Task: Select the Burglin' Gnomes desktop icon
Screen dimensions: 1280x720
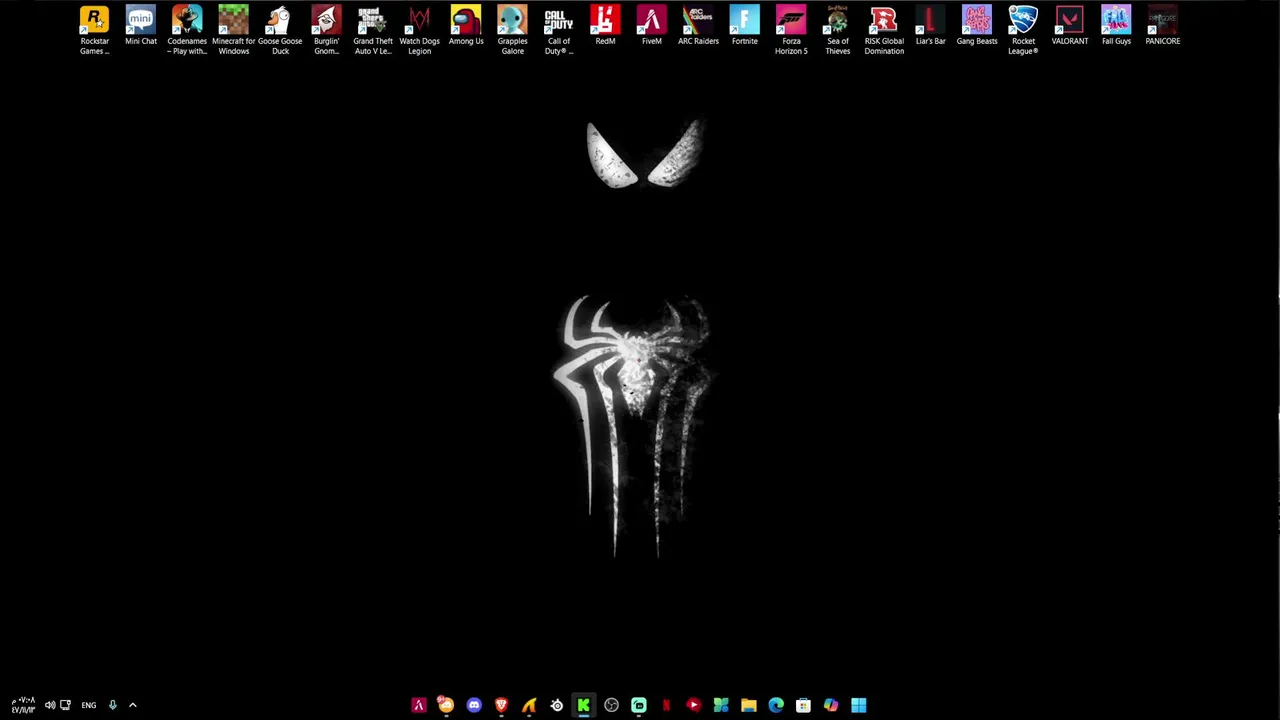Action: 326,30
